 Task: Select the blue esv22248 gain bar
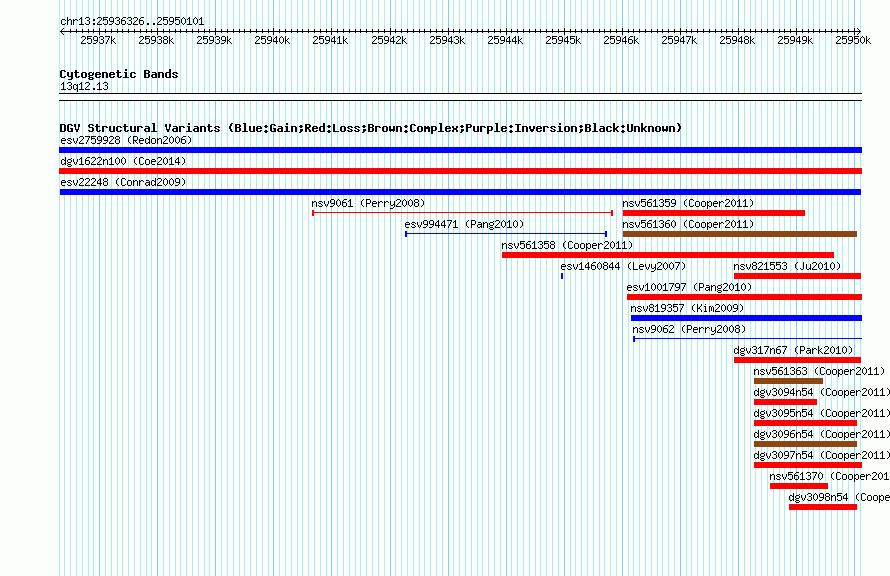coord(460,192)
